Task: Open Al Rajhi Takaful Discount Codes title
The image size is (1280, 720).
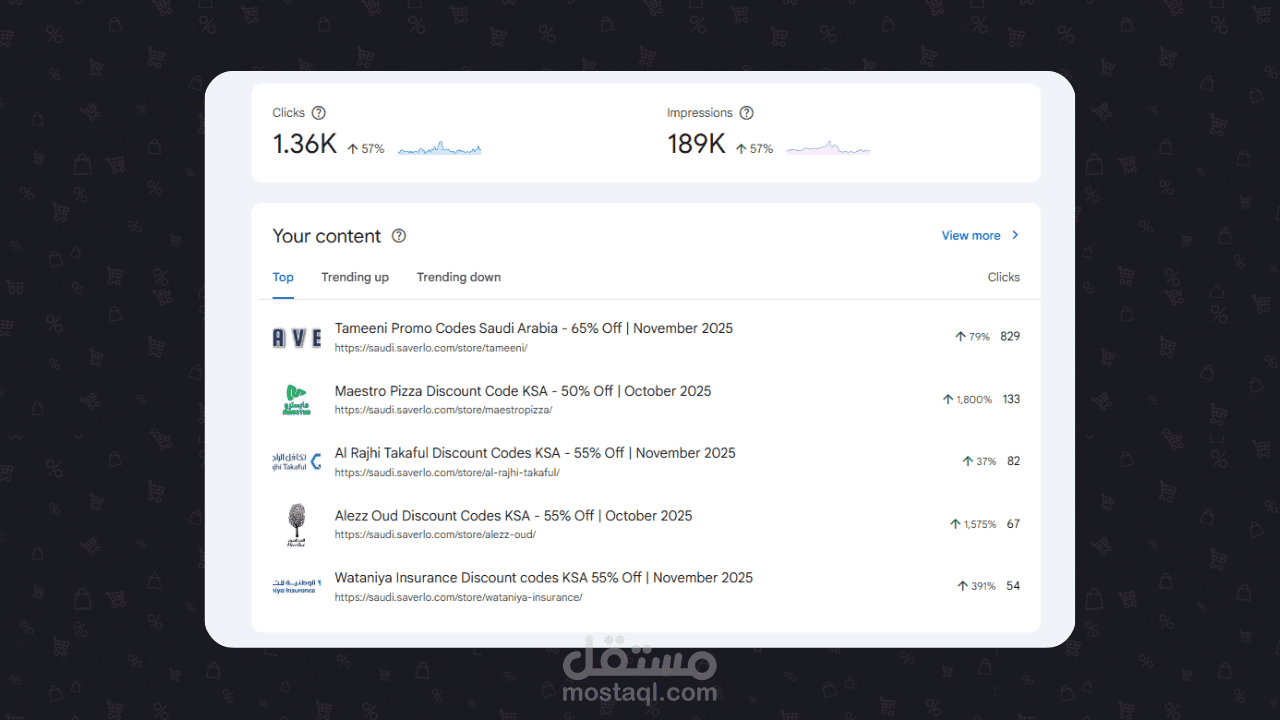Action: tap(535, 453)
